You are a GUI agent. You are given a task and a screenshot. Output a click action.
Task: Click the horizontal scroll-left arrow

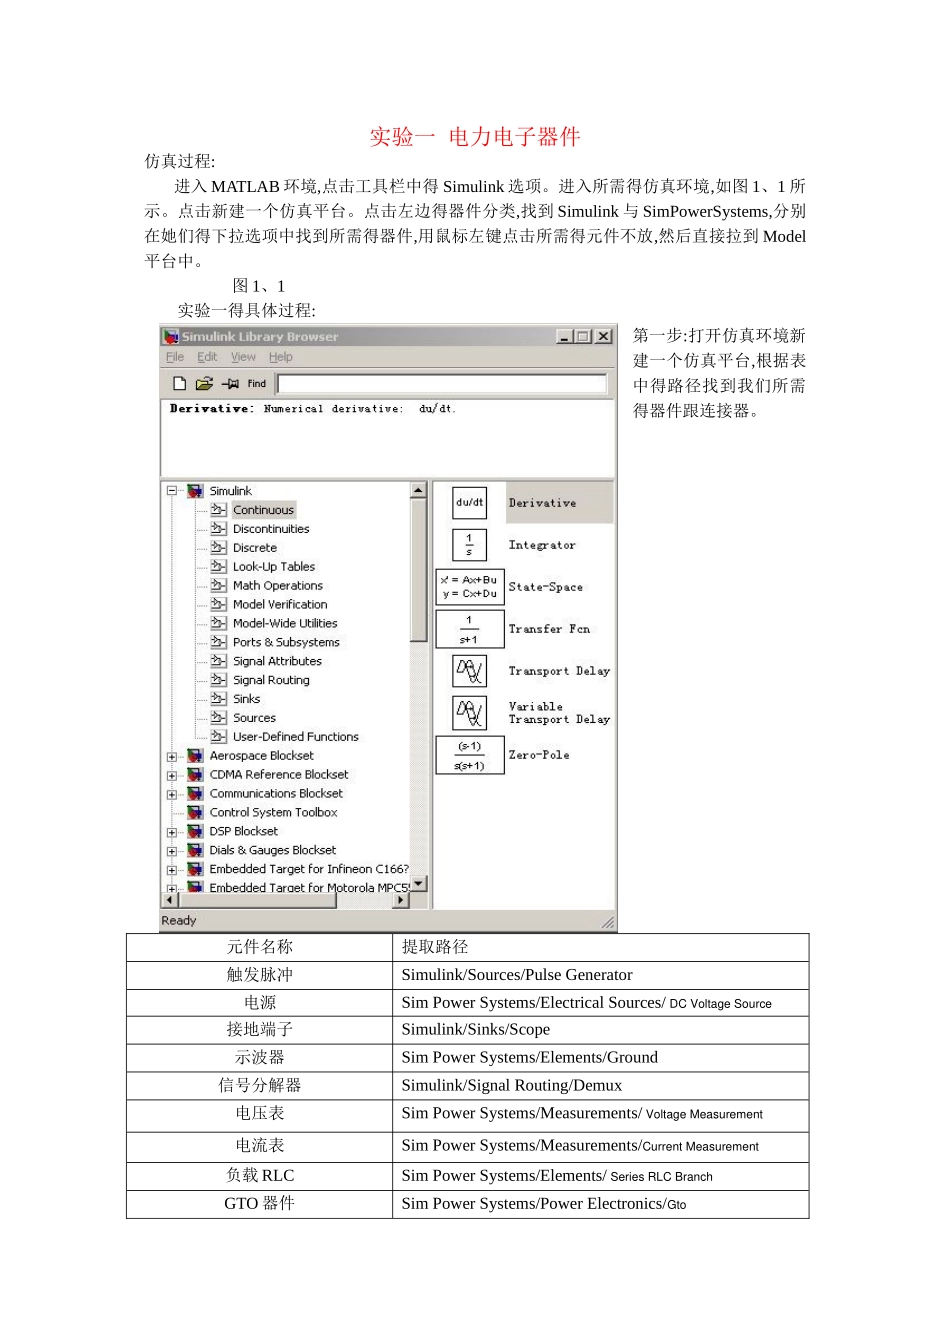tap(169, 900)
